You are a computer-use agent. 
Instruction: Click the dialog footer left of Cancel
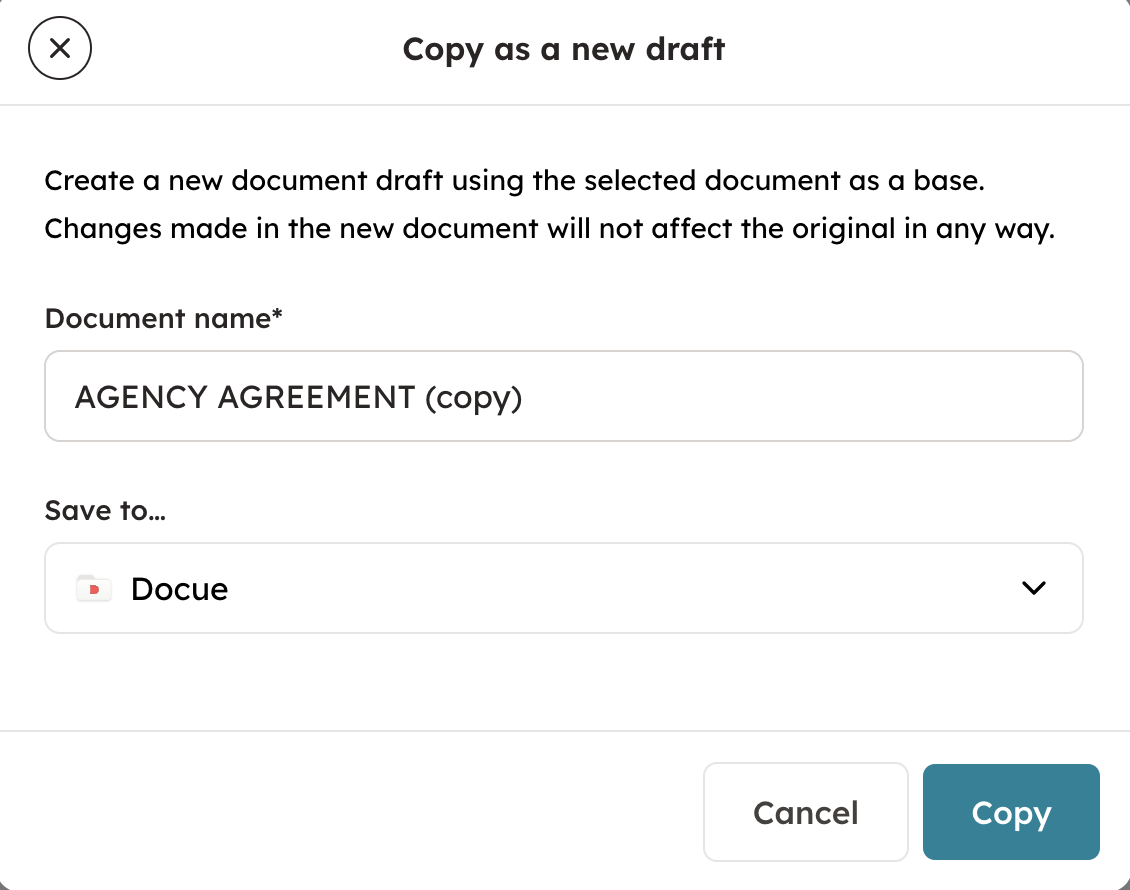click(350, 812)
